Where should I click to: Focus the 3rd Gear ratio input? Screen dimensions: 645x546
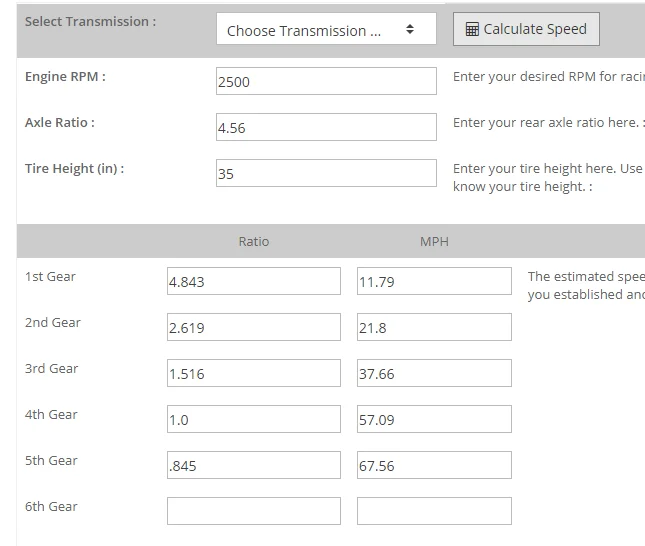pyautogui.click(x=254, y=373)
